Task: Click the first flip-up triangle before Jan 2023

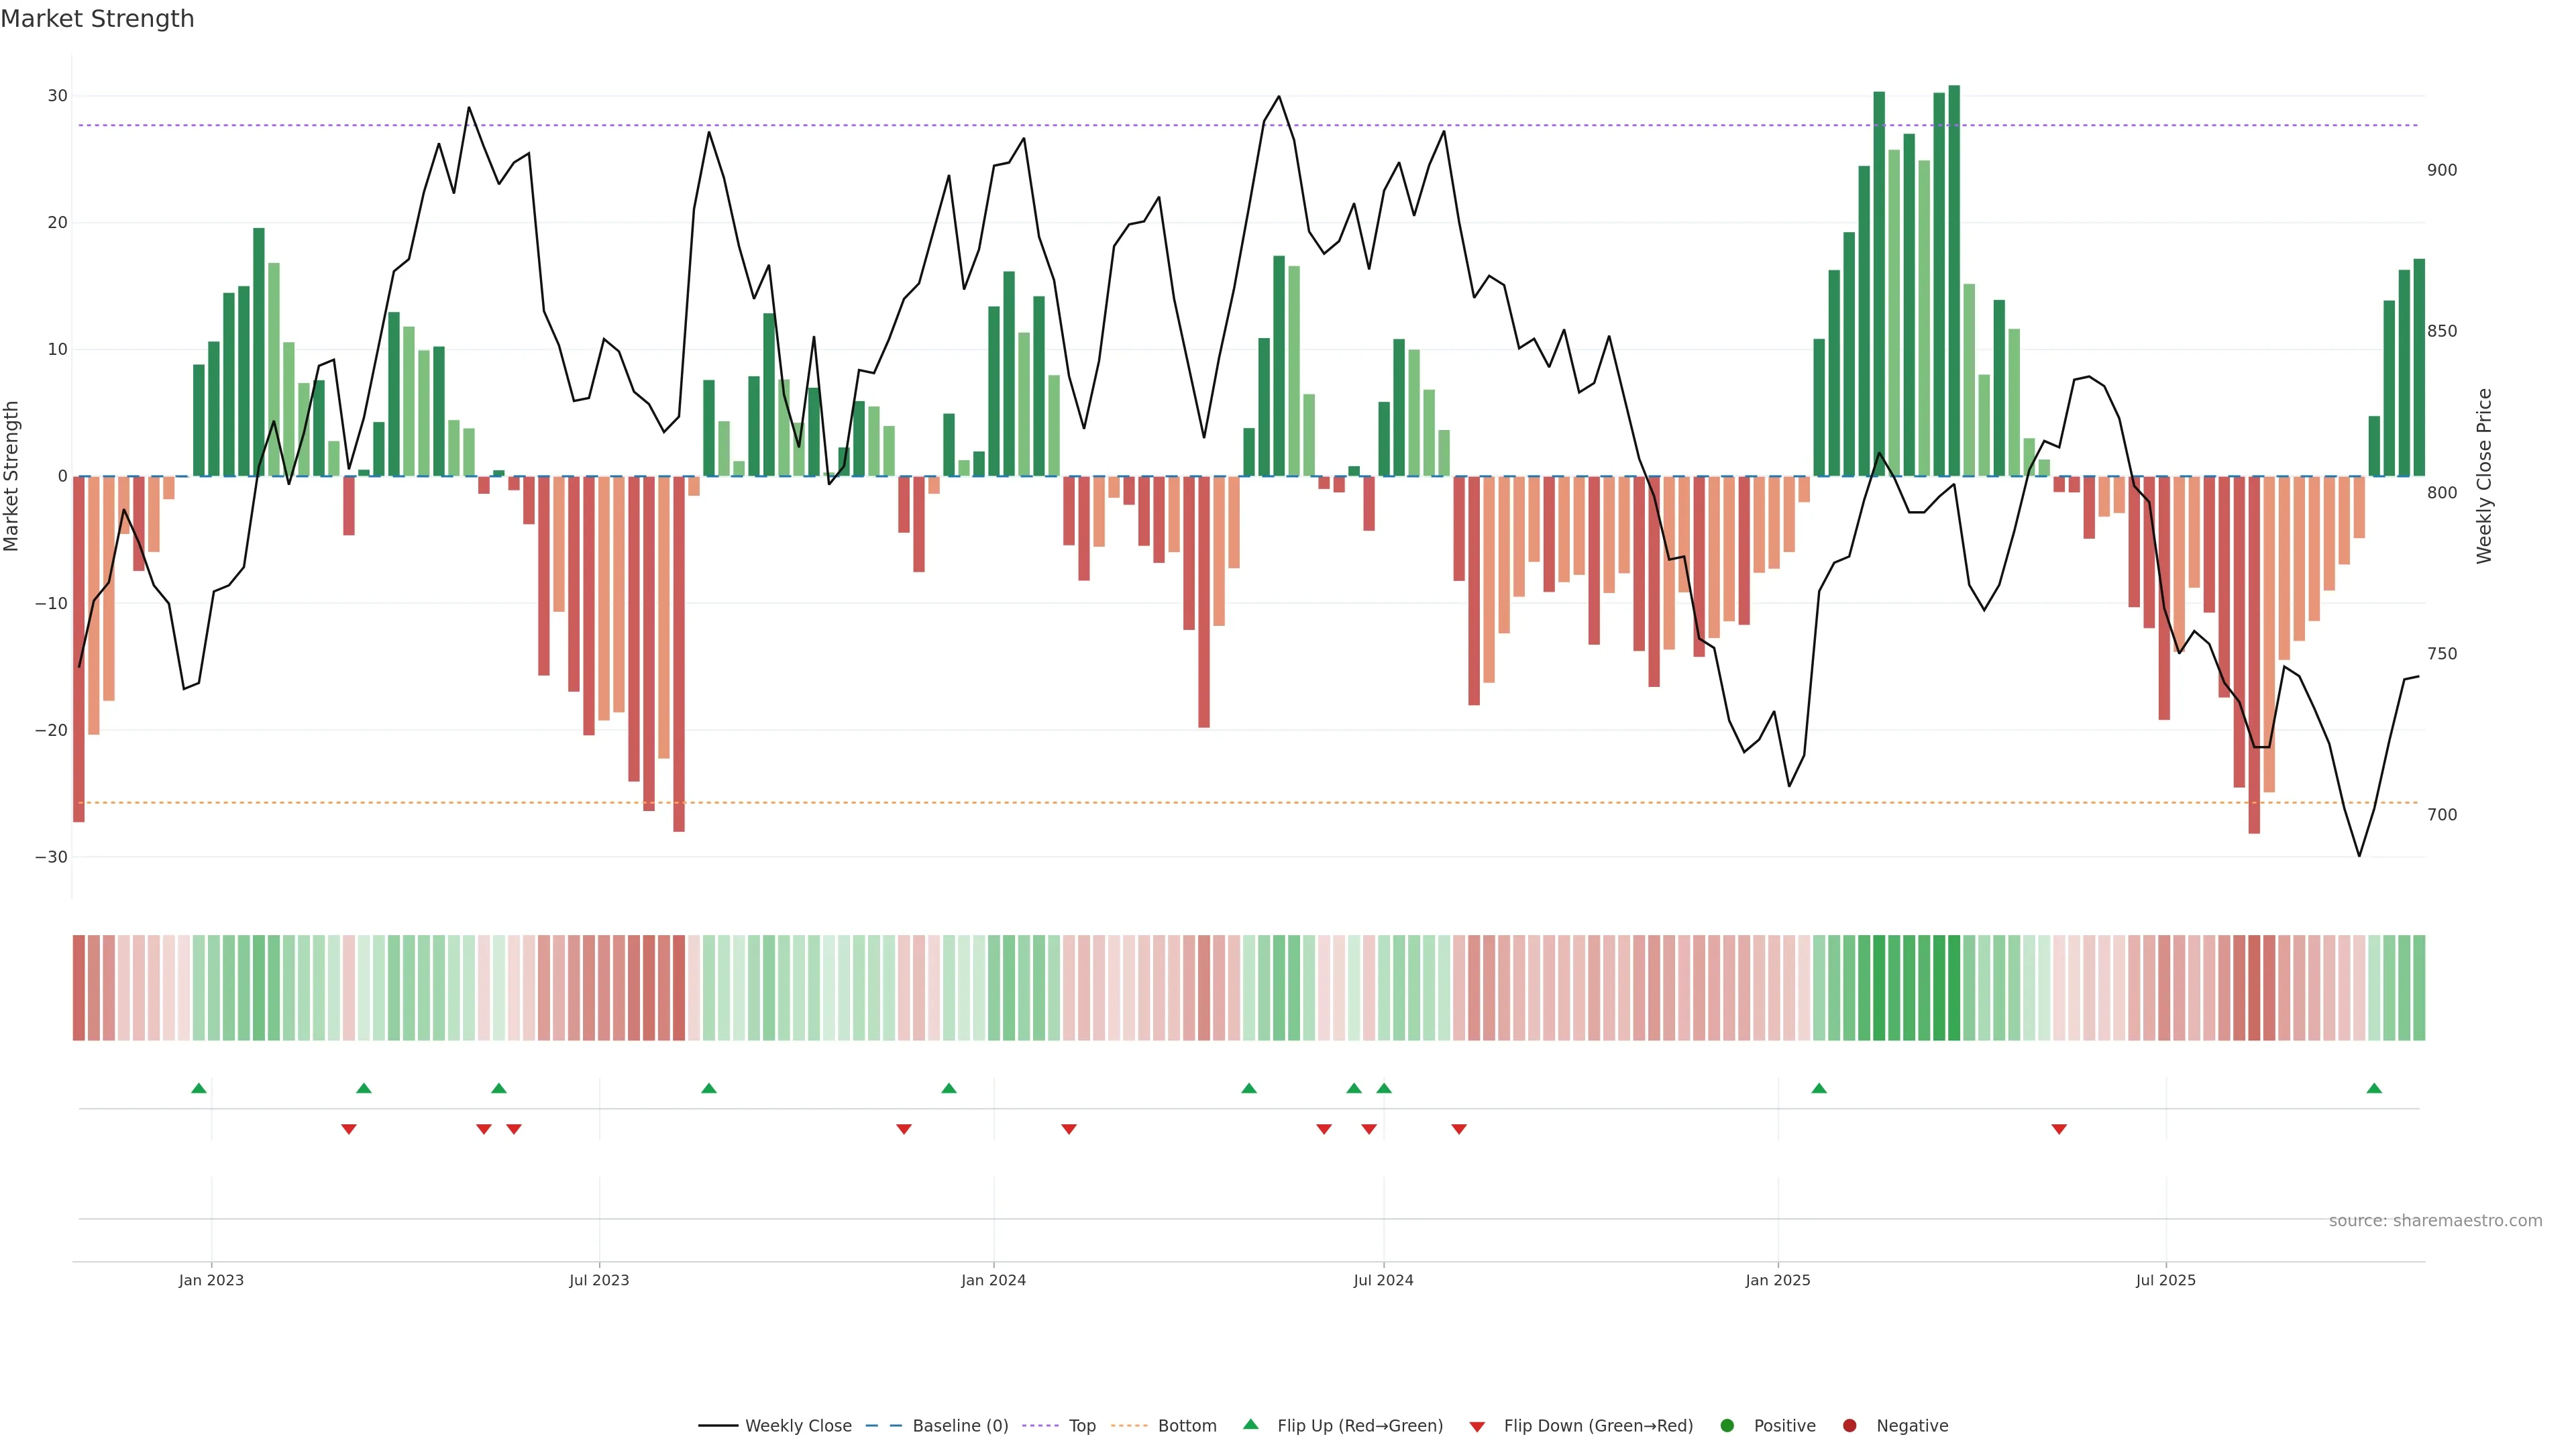Action: [199, 1088]
